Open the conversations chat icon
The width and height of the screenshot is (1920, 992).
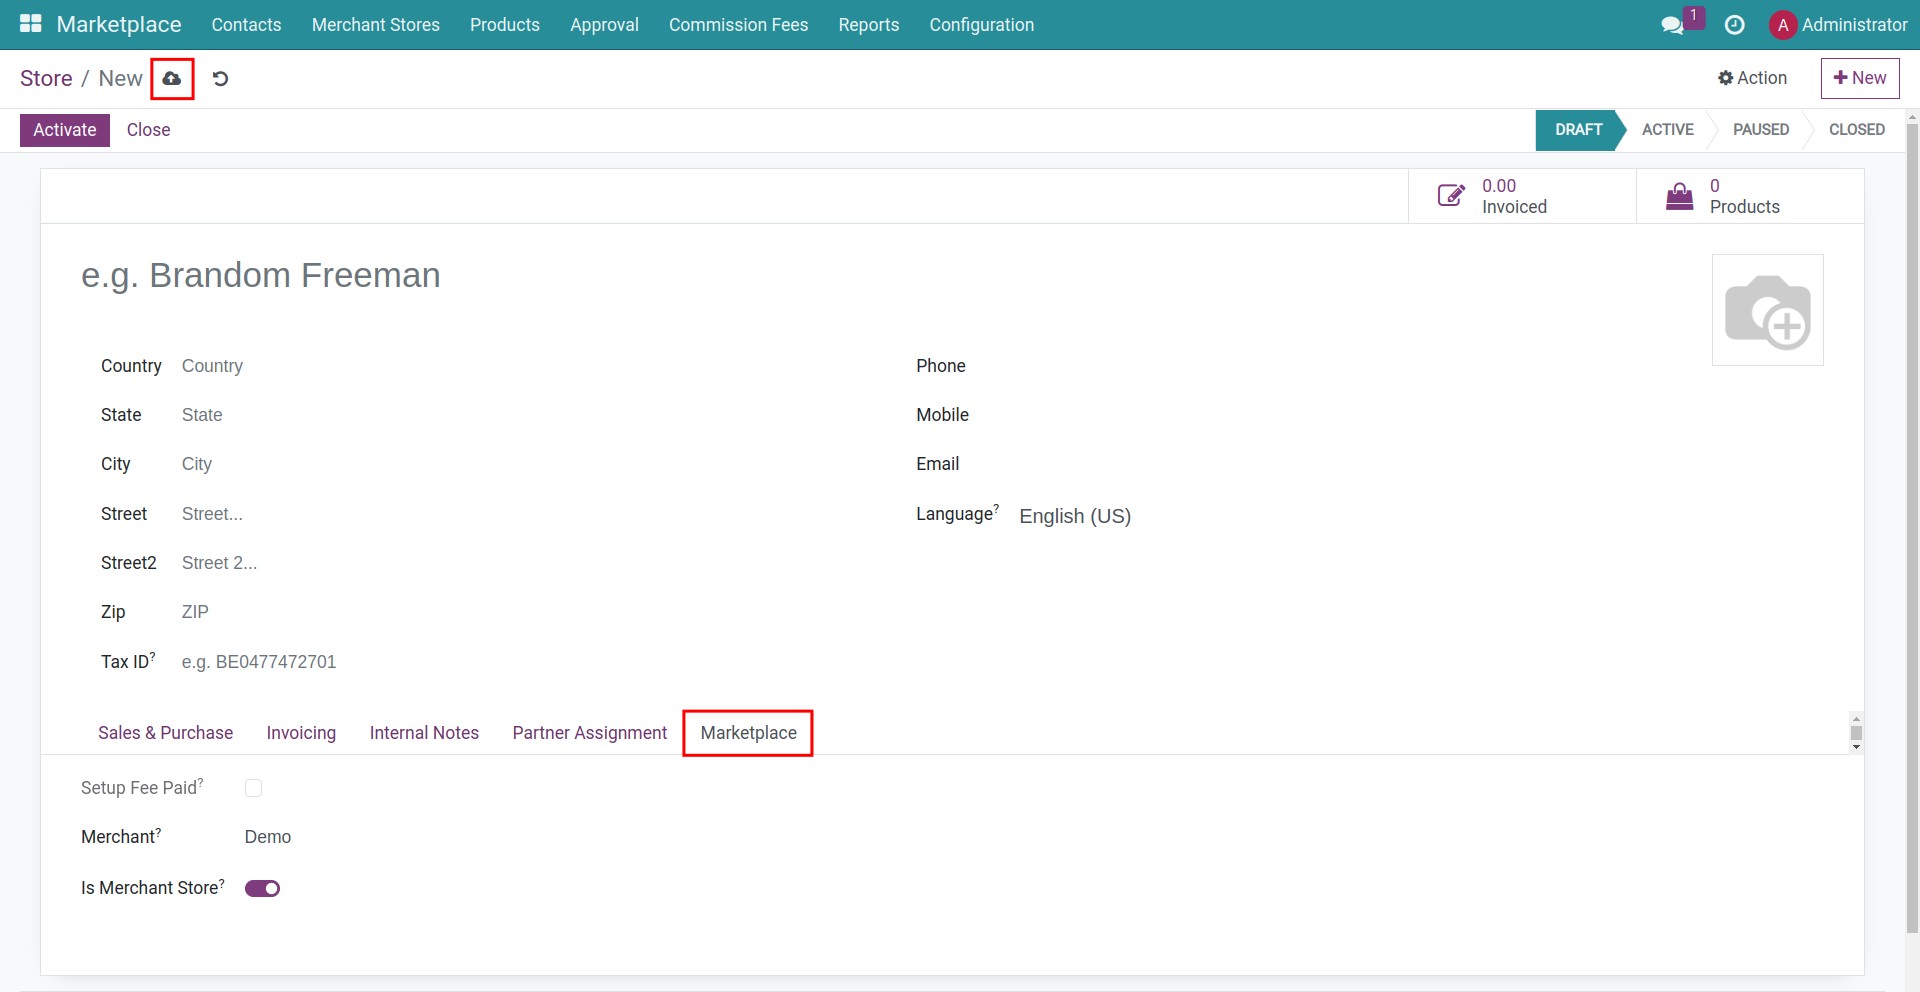(x=1672, y=25)
